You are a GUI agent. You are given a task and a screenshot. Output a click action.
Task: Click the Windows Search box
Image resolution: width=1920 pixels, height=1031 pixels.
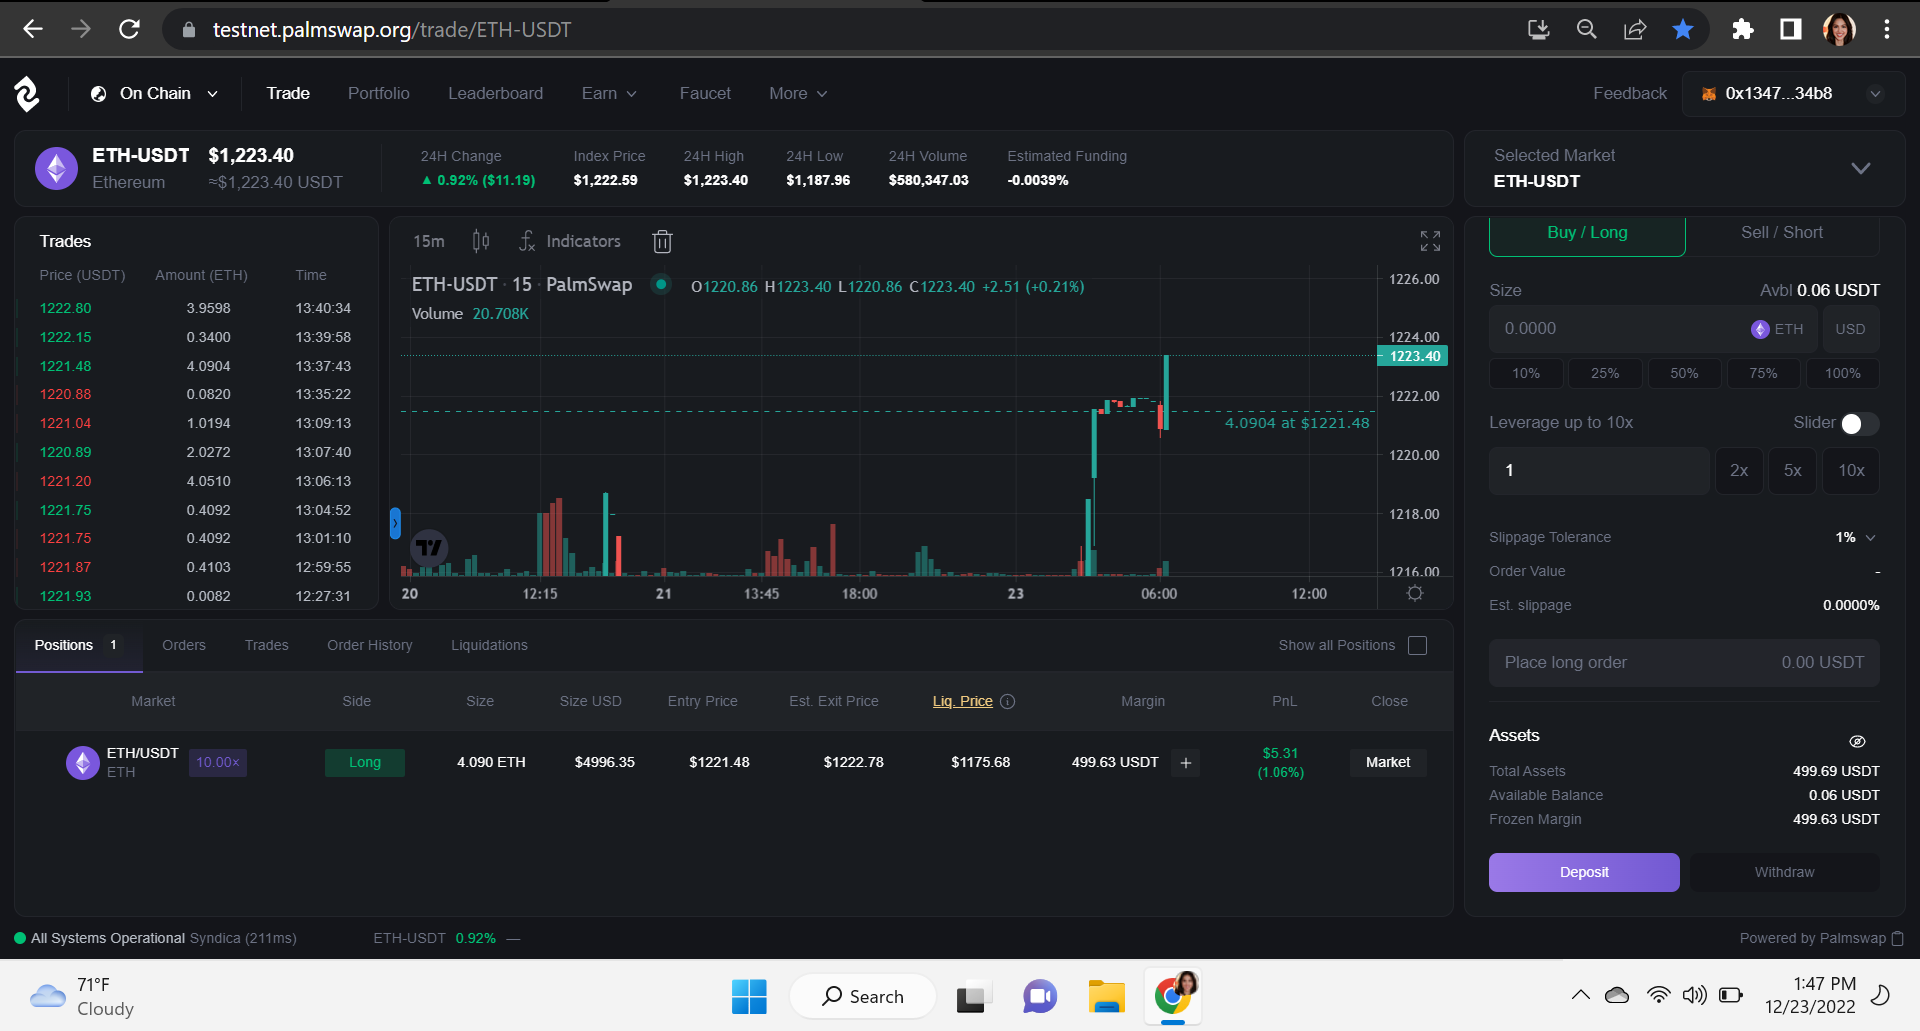pos(862,996)
